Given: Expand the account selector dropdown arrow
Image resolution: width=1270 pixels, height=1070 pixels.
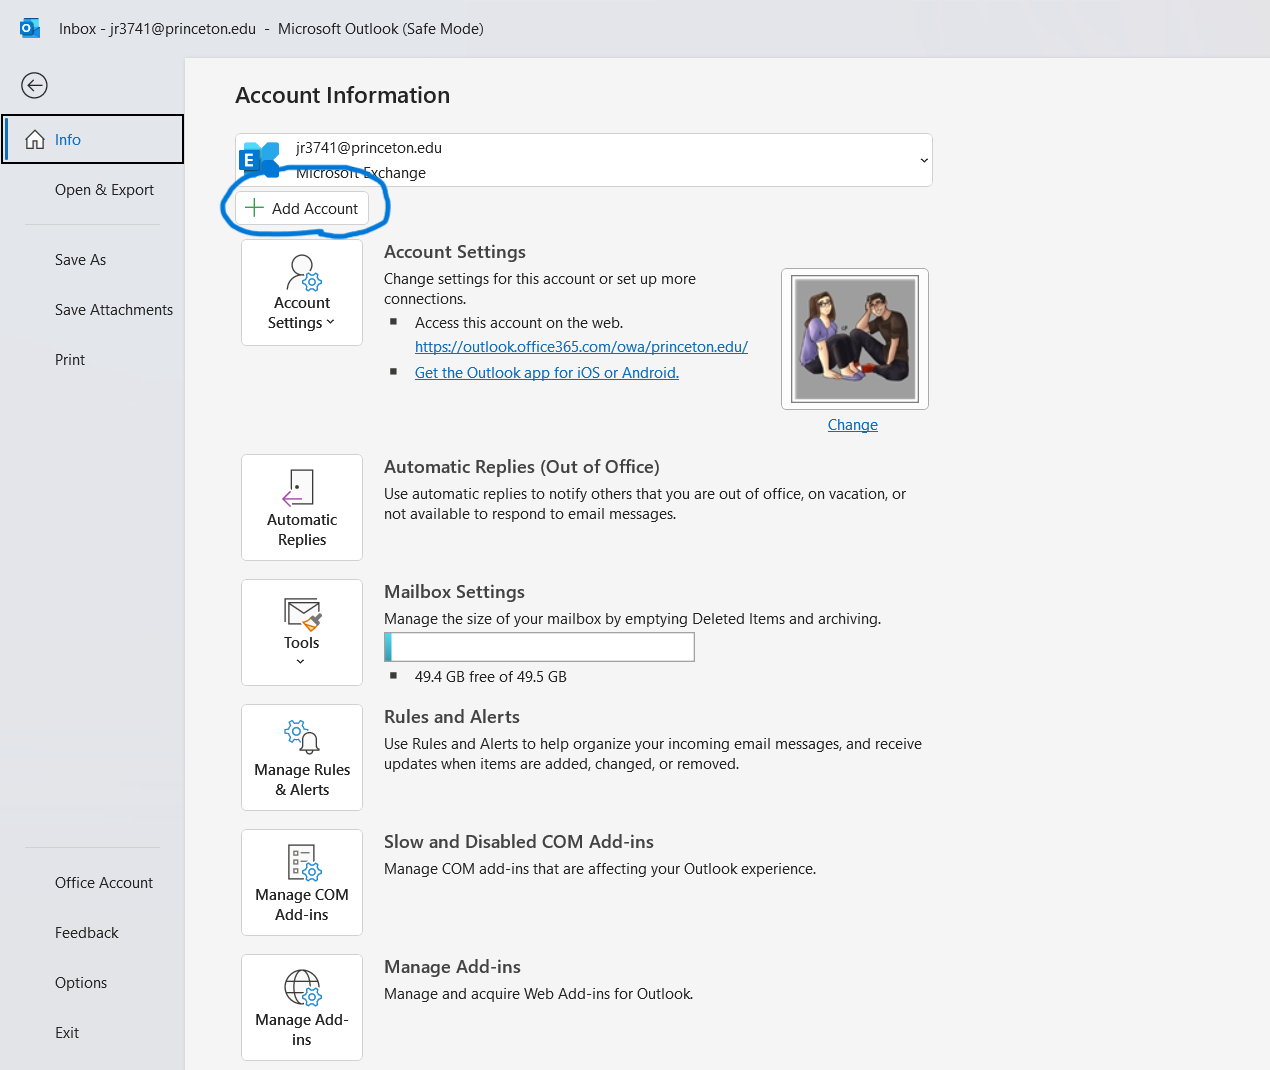Looking at the screenshot, I should (x=924, y=160).
